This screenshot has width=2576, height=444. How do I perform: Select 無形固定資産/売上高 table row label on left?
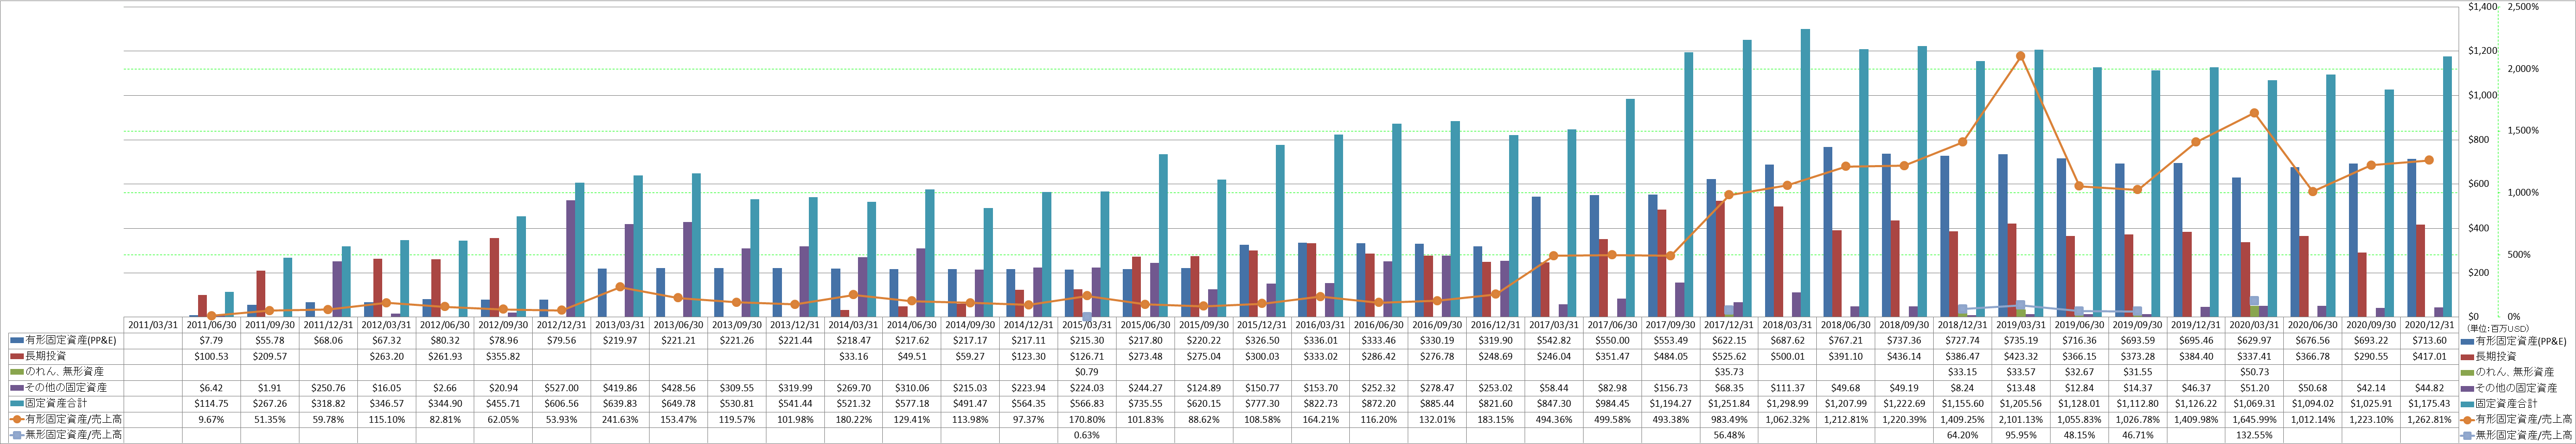coord(62,435)
